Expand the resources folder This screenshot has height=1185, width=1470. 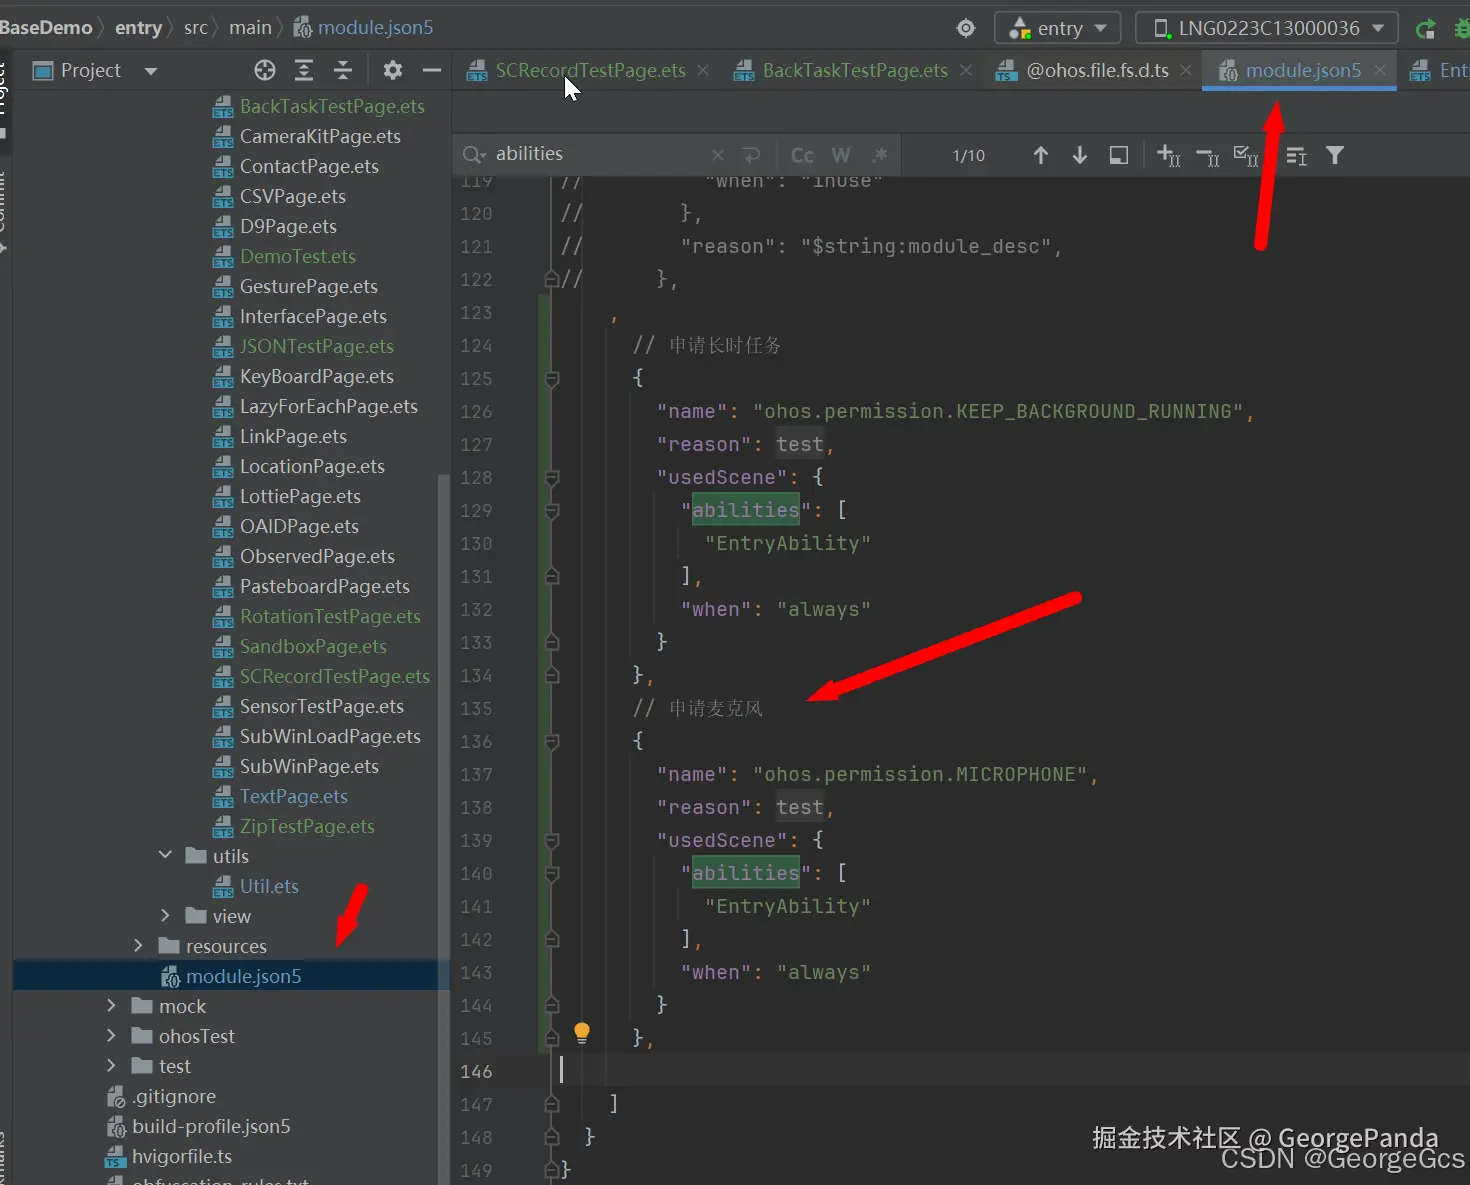(139, 946)
